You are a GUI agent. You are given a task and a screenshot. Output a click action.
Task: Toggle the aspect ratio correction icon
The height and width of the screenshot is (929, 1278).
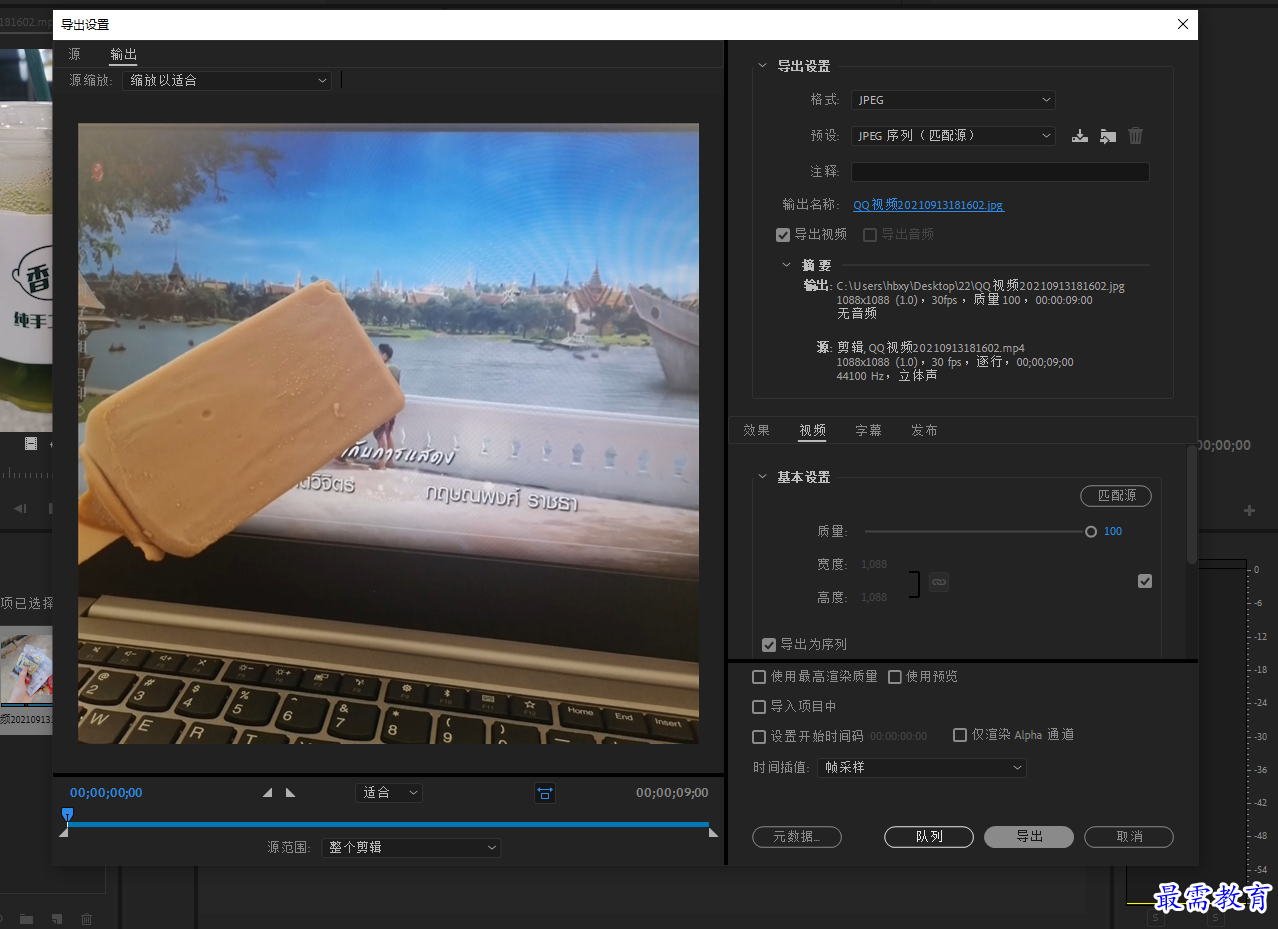point(545,793)
